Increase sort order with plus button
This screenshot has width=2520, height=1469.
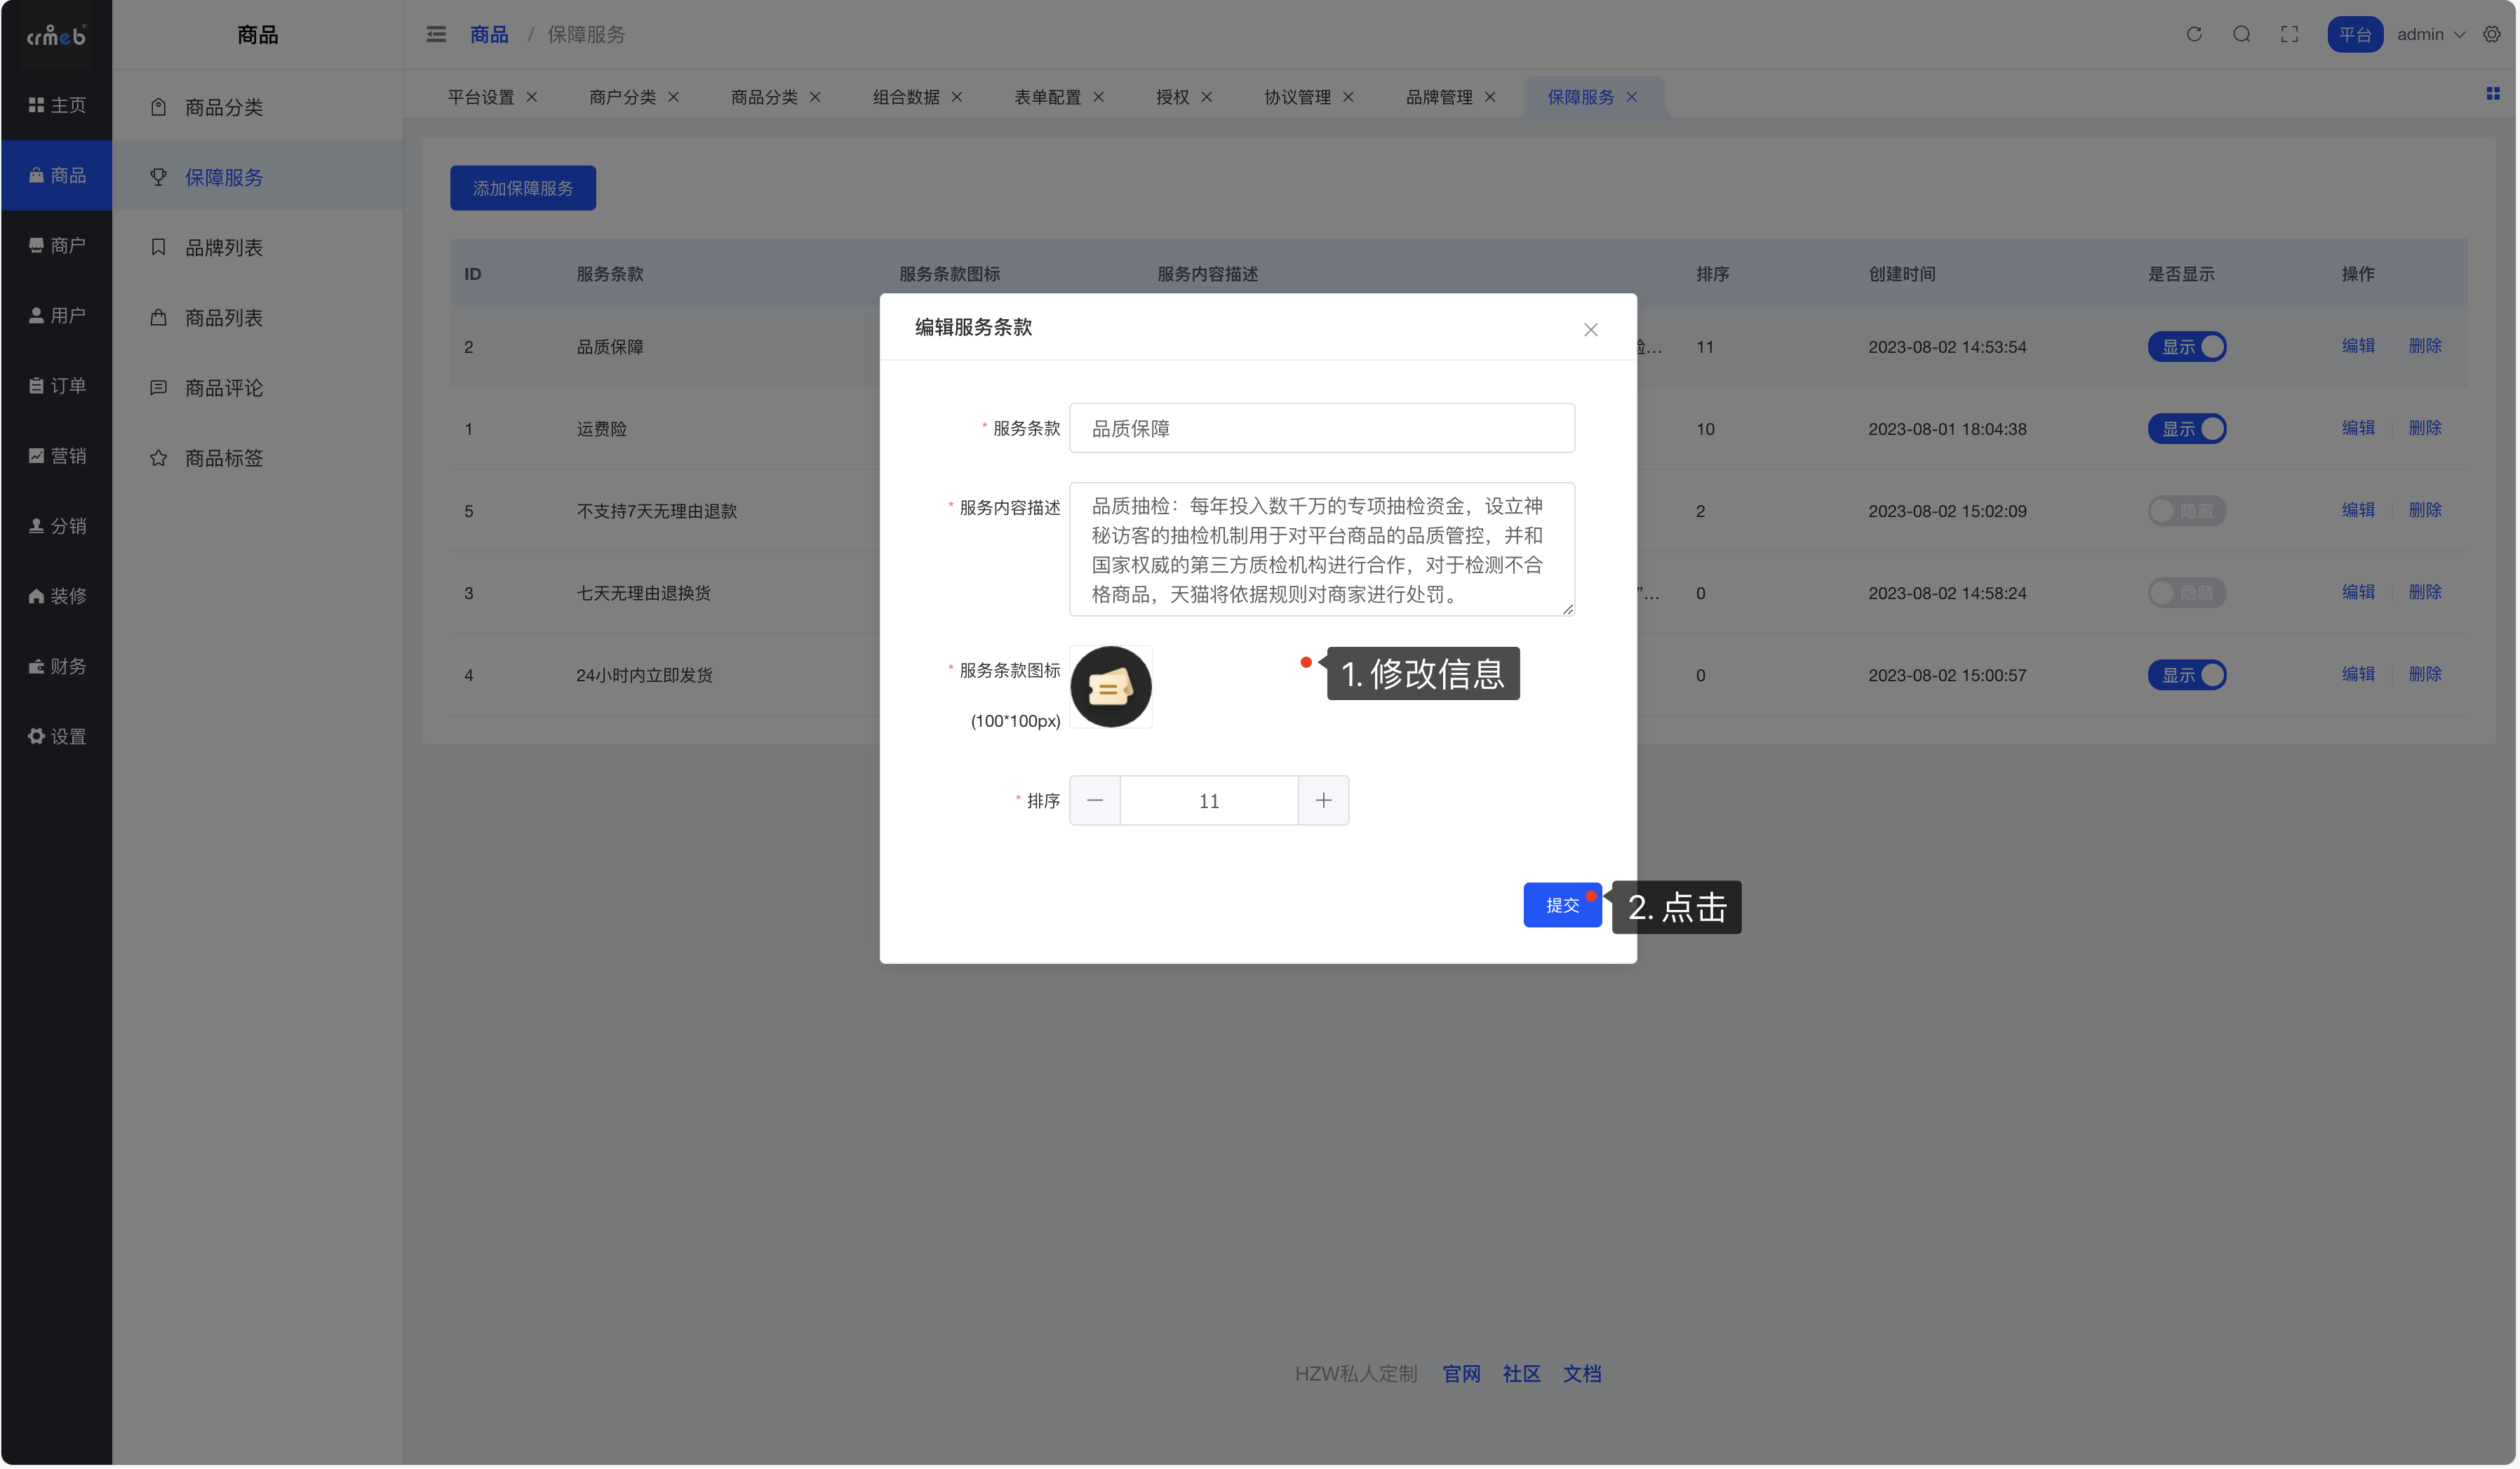coord(1323,800)
